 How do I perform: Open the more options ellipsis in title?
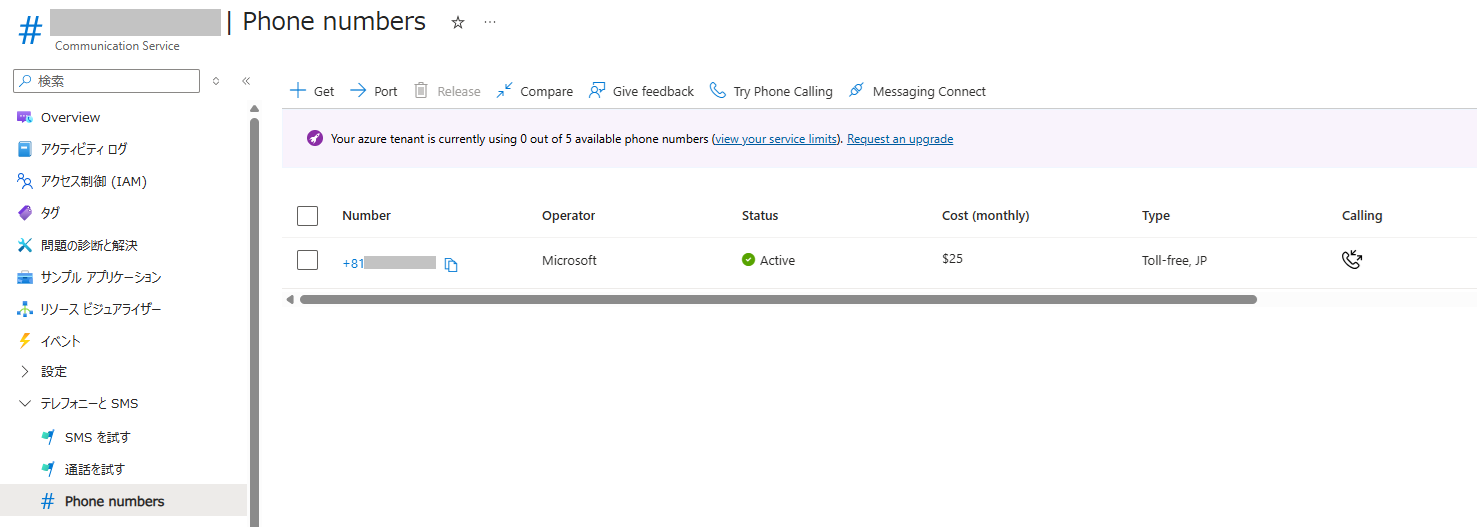coord(490,22)
